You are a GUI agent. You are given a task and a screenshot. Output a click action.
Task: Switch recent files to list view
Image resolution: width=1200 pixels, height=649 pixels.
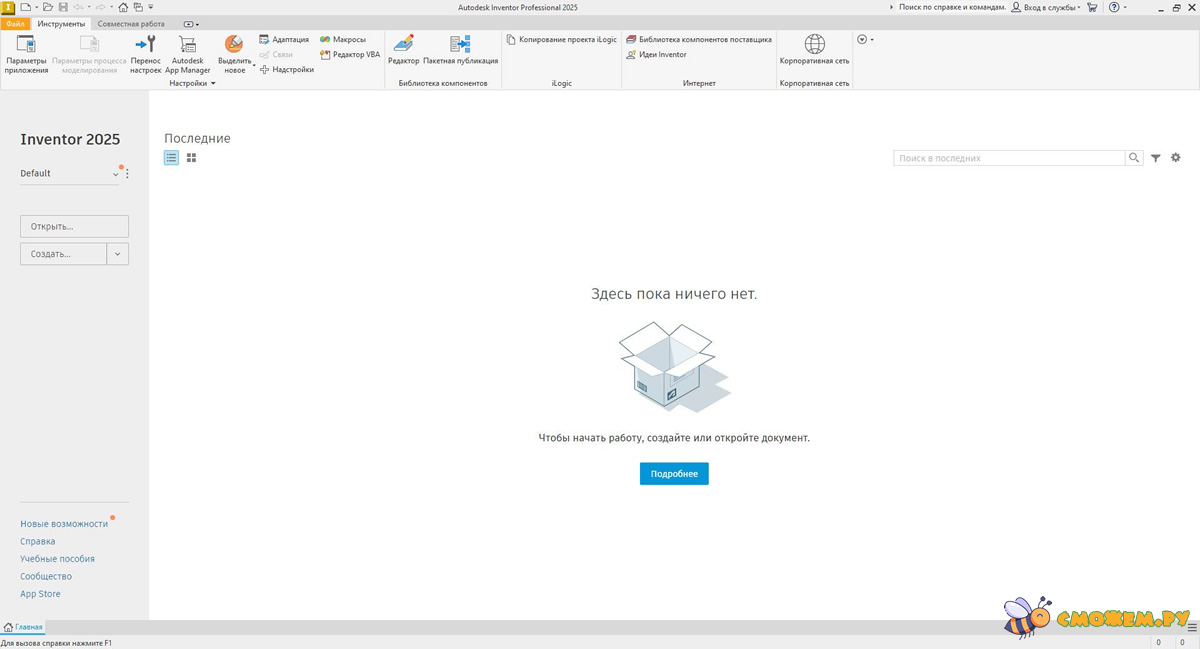[x=172, y=158]
